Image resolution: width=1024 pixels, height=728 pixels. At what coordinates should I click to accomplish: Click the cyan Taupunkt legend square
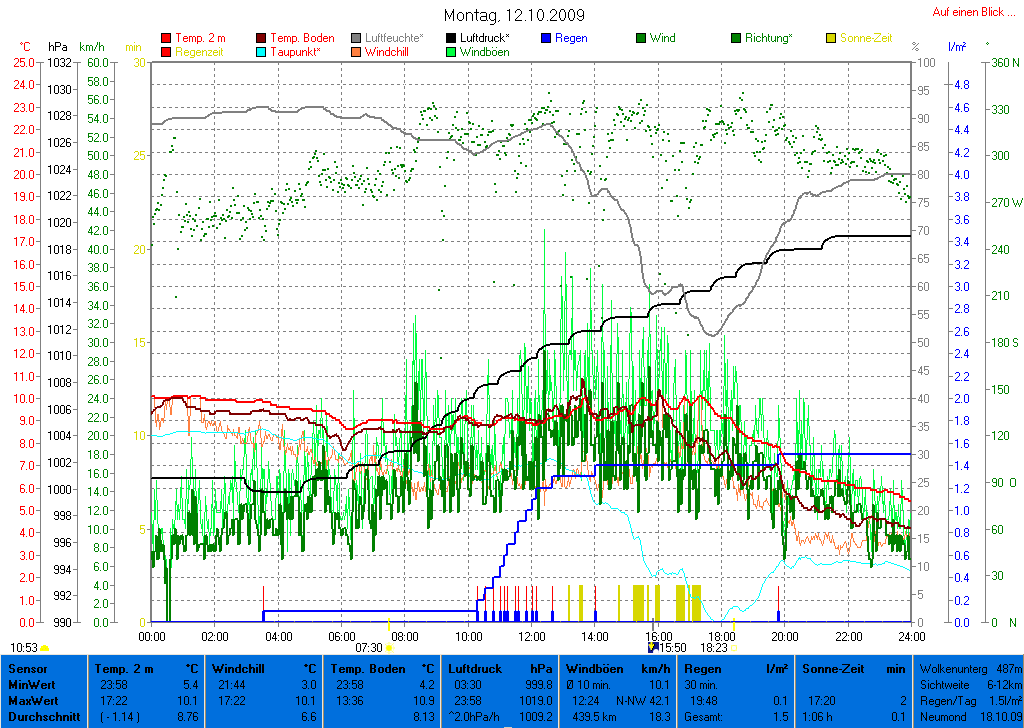click(262, 52)
